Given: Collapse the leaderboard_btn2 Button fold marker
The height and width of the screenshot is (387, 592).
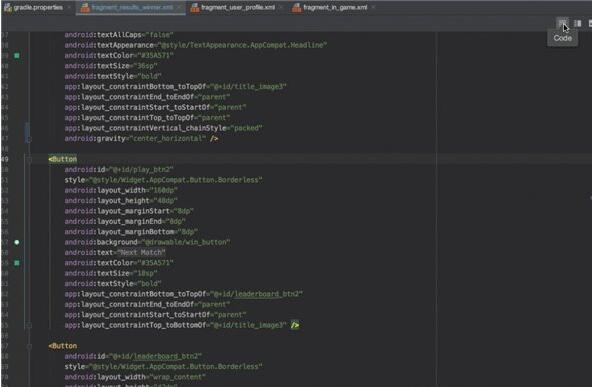Looking at the screenshot, I should [29, 346].
